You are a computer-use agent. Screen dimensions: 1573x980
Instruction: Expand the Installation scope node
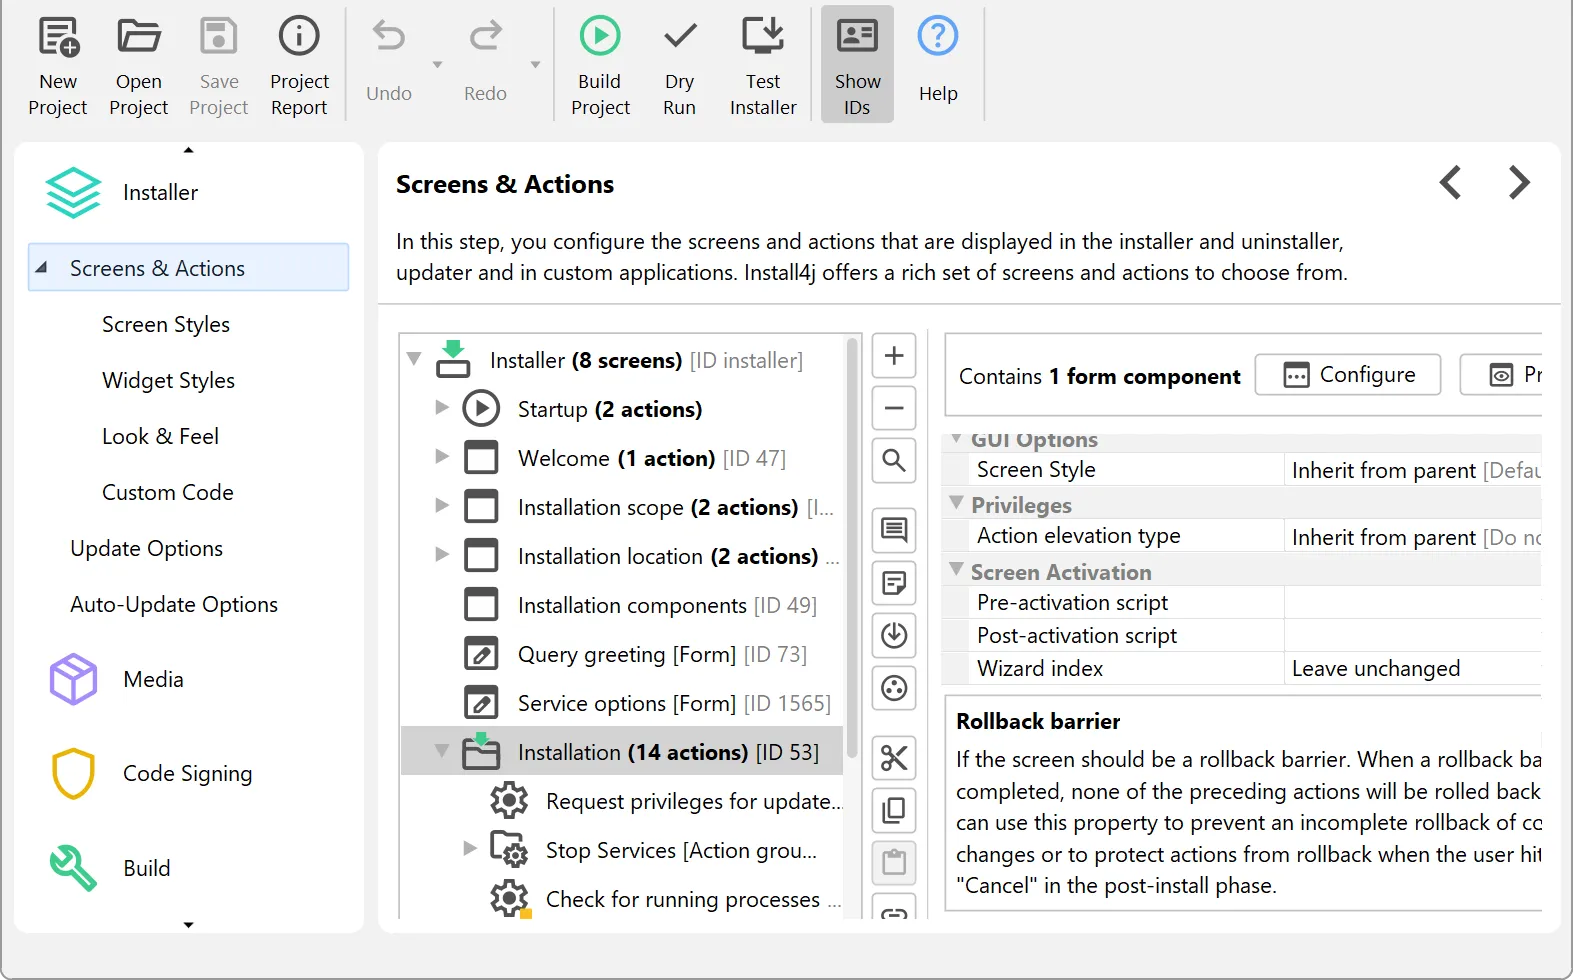coord(441,505)
